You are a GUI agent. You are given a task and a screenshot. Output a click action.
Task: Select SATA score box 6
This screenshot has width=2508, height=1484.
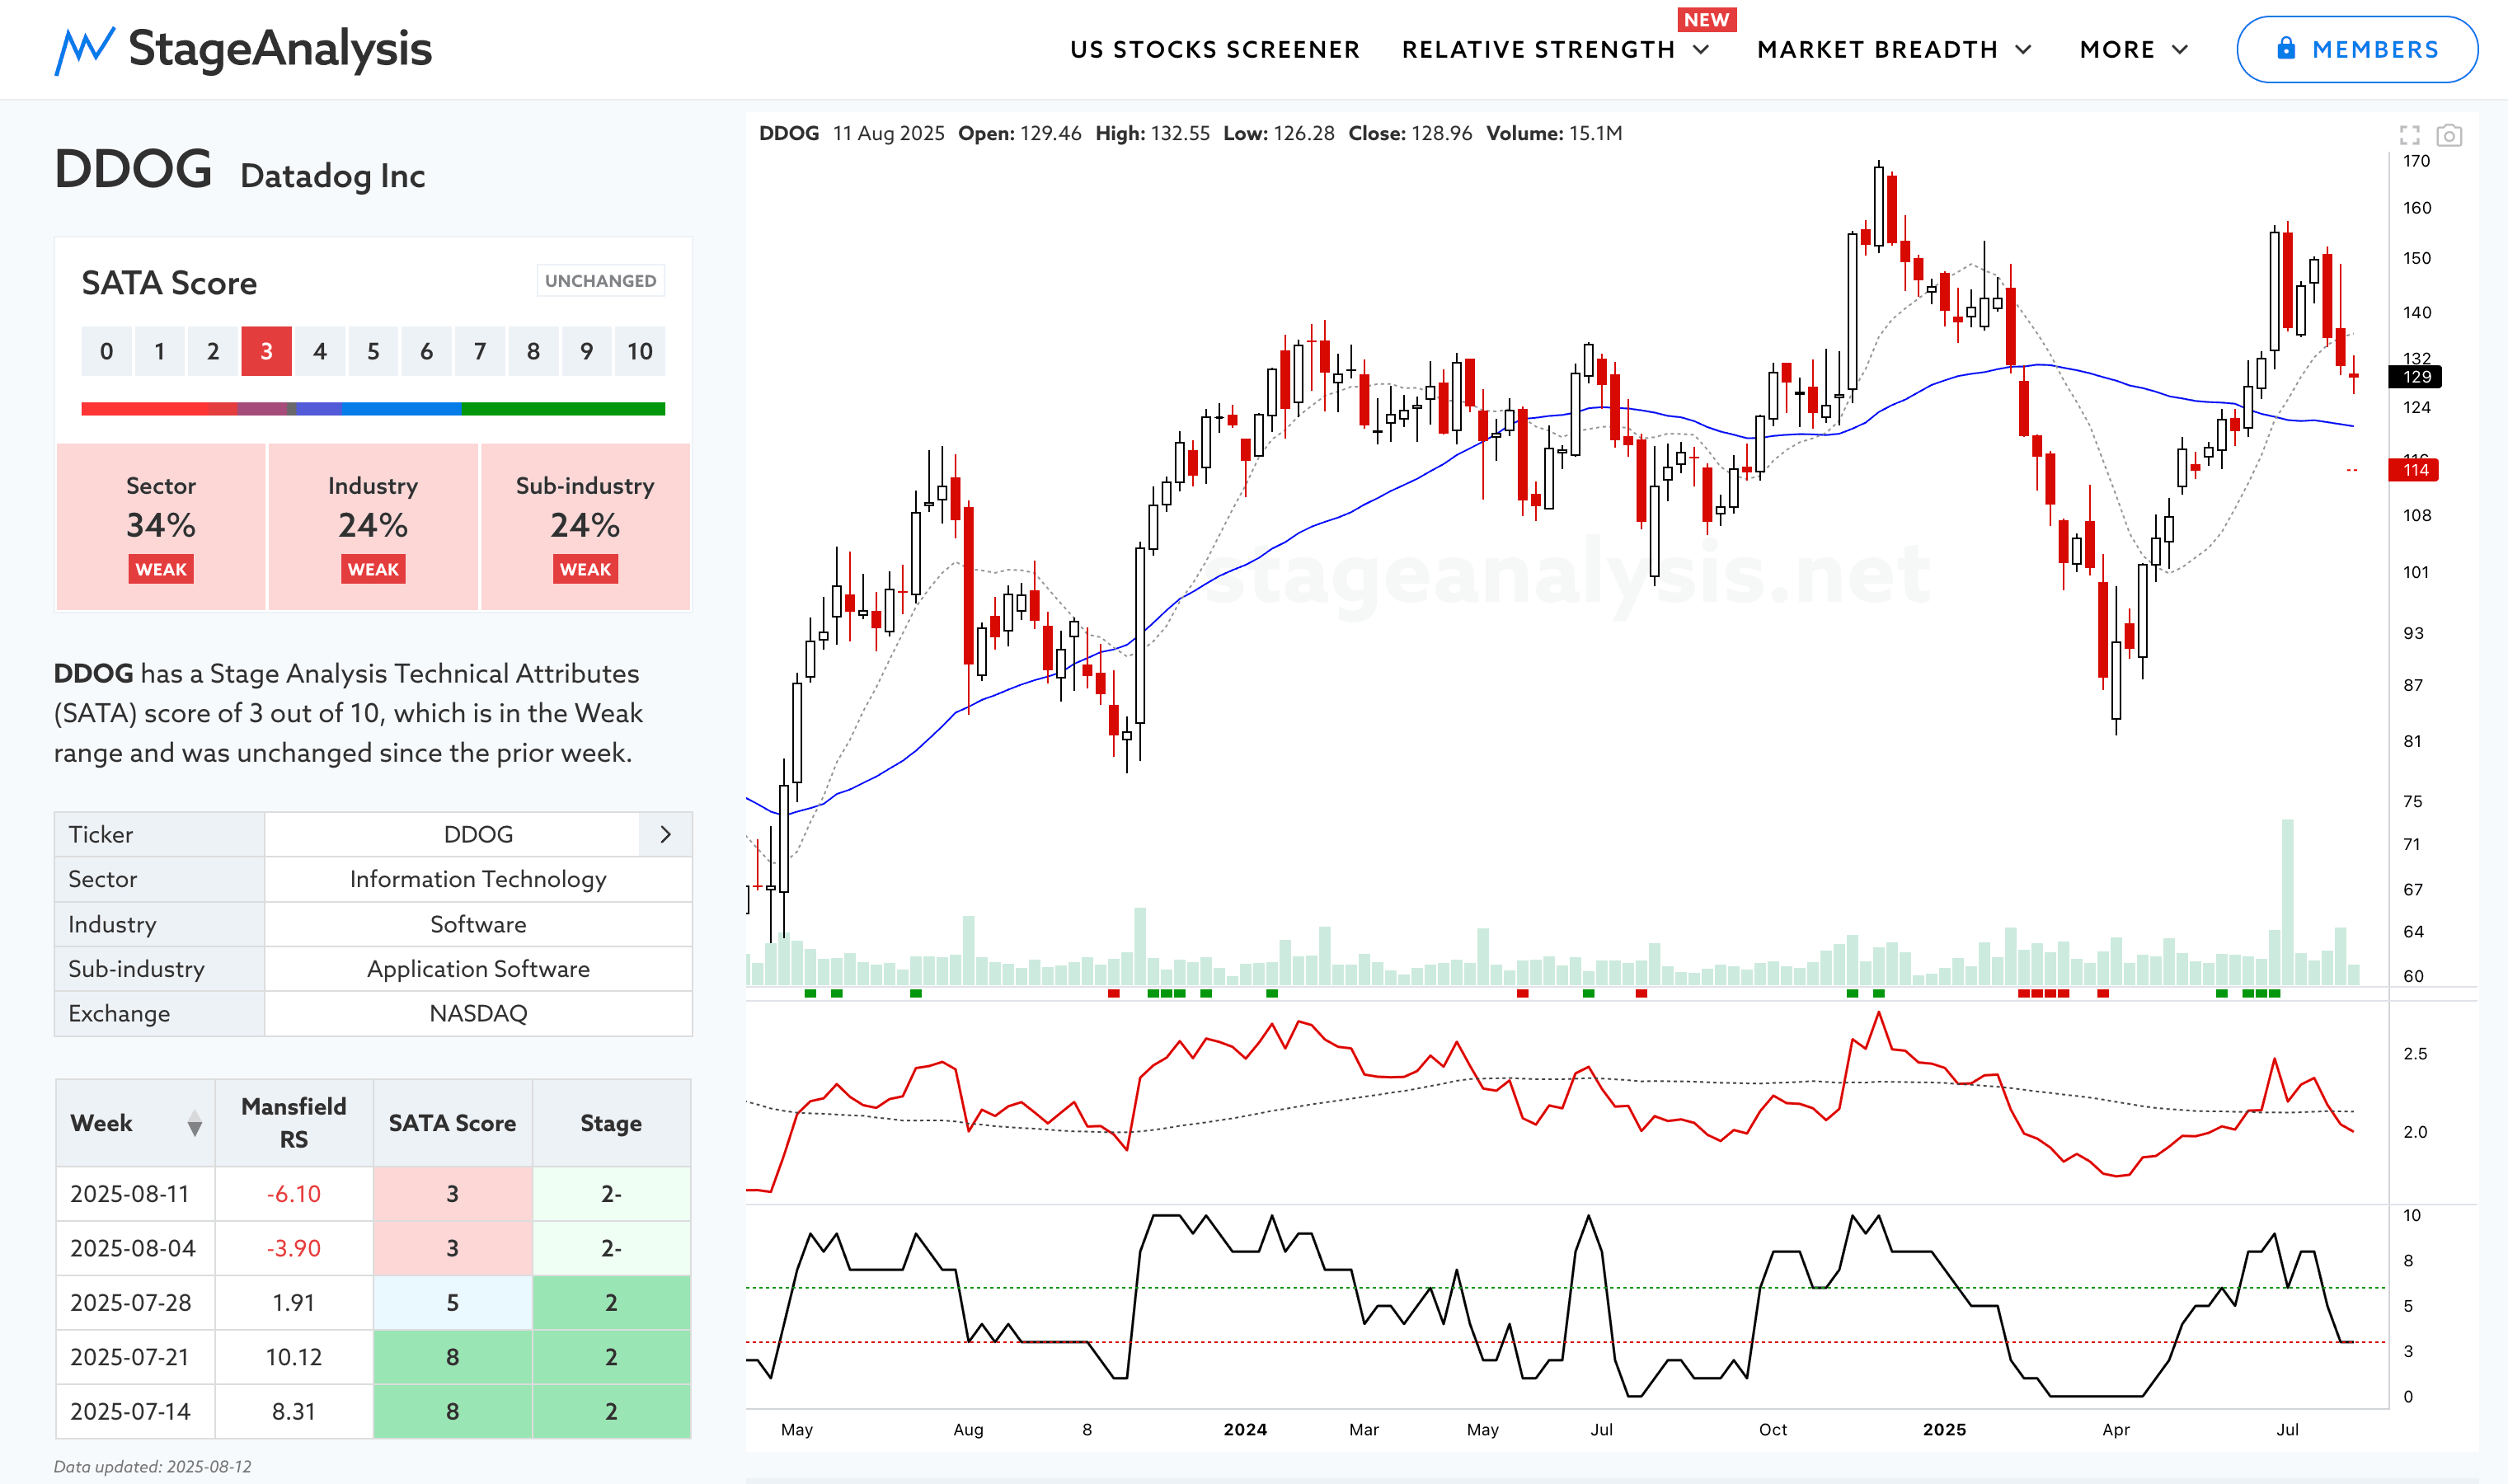[x=426, y=351]
